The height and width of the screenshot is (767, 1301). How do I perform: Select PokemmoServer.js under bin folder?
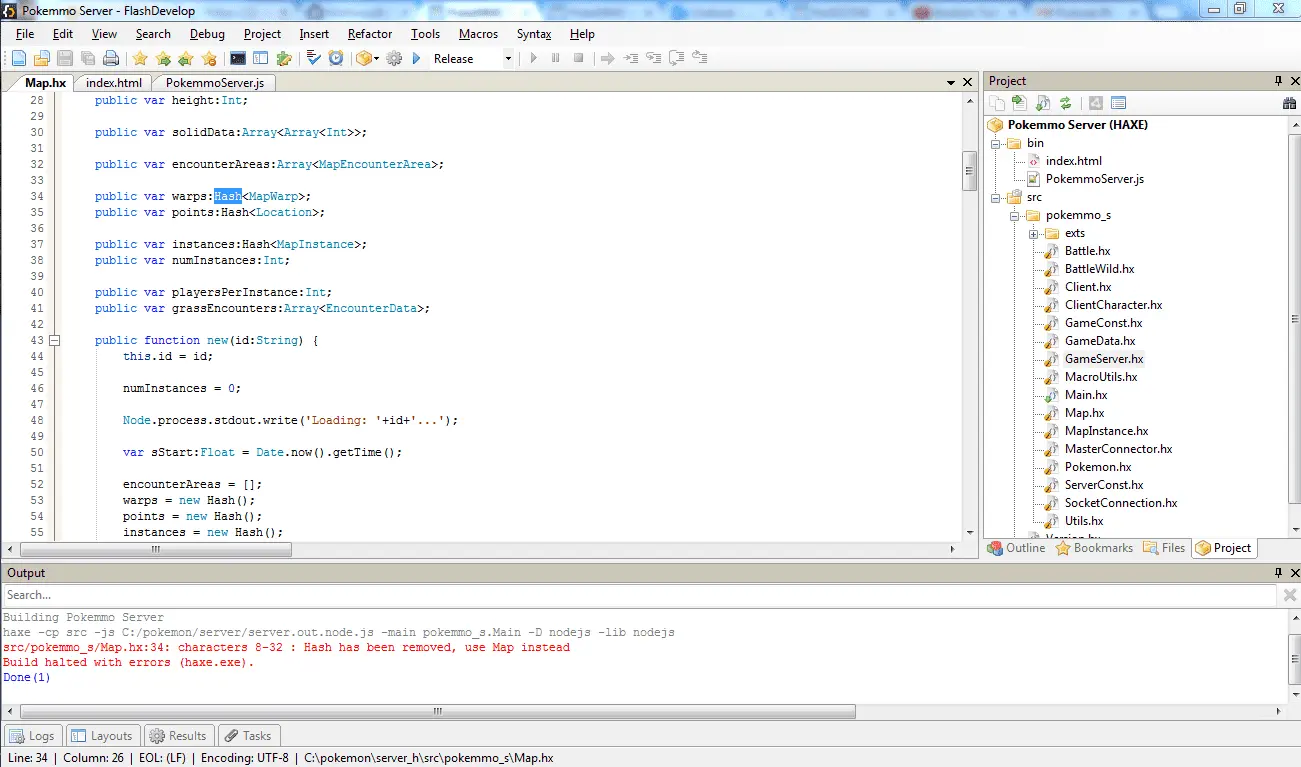[1094, 179]
